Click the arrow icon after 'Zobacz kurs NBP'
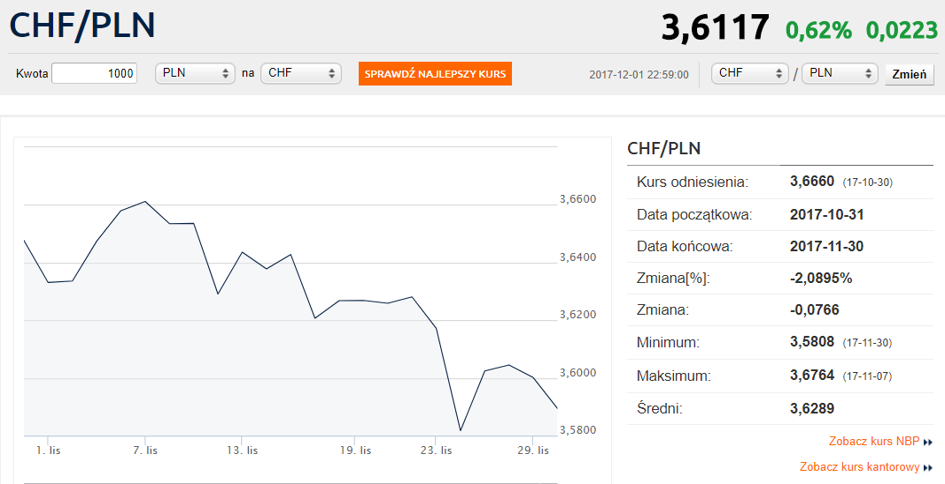Viewport: 945px width, 484px height. [x=928, y=442]
